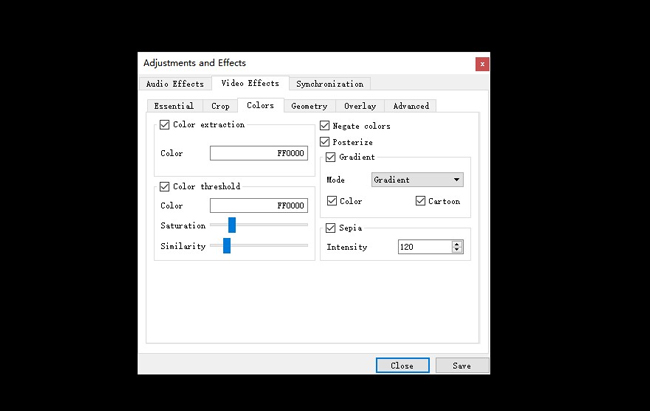Increase Intensity with the up arrow
The width and height of the screenshot is (650, 411).
coord(457,244)
